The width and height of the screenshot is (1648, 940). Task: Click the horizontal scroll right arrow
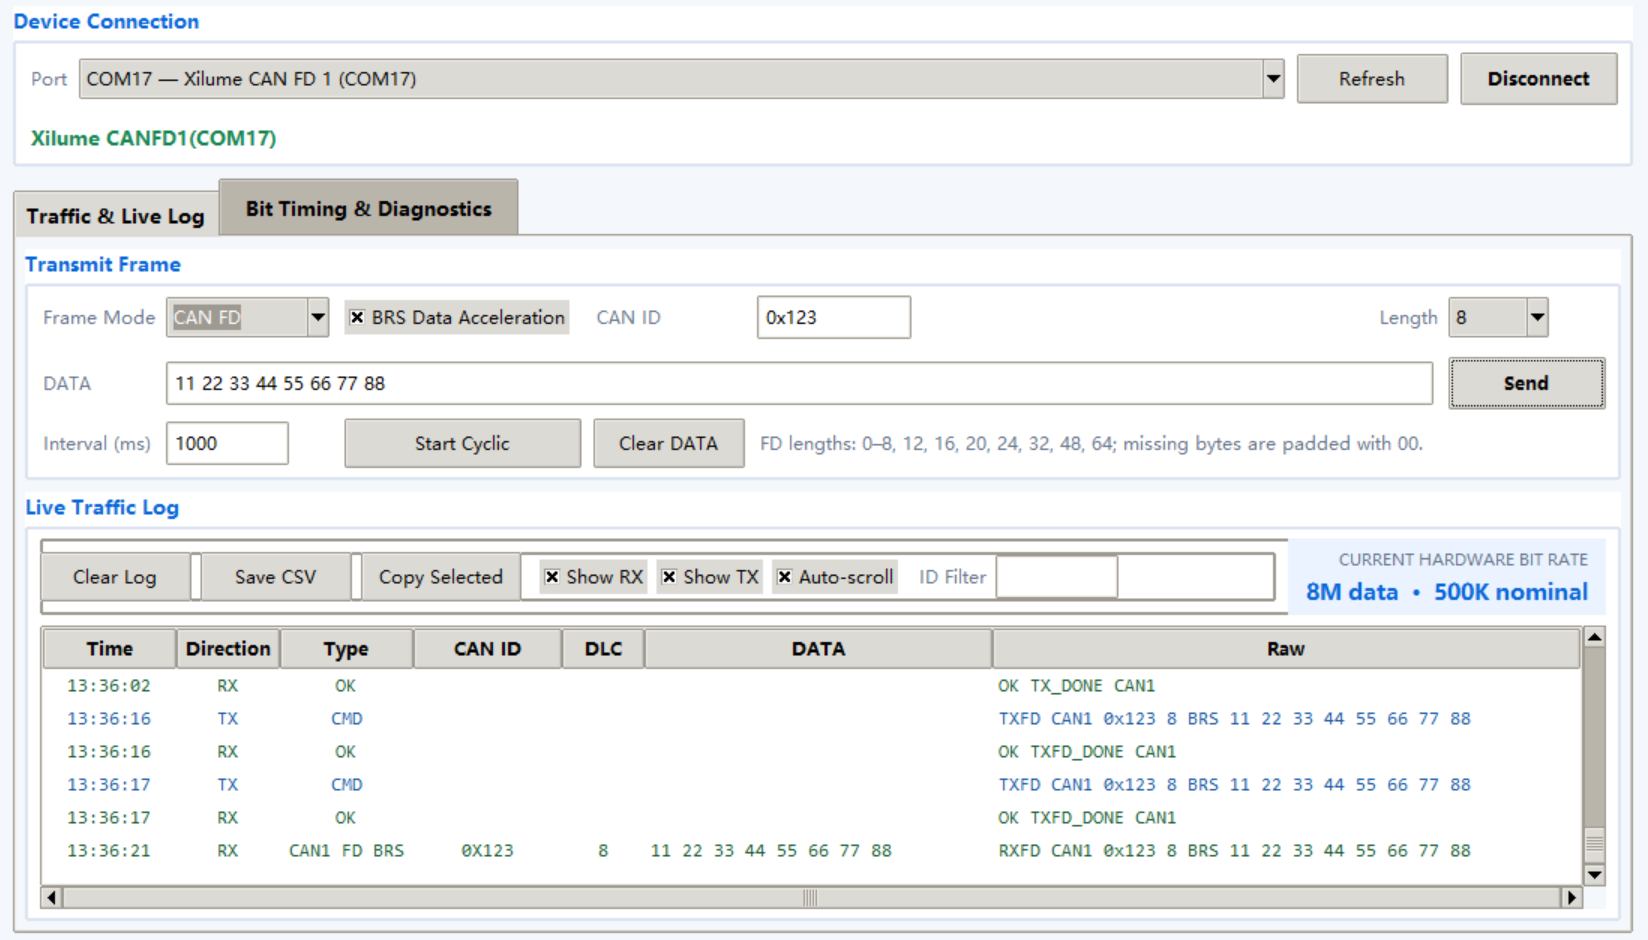pyautogui.click(x=1571, y=898)
